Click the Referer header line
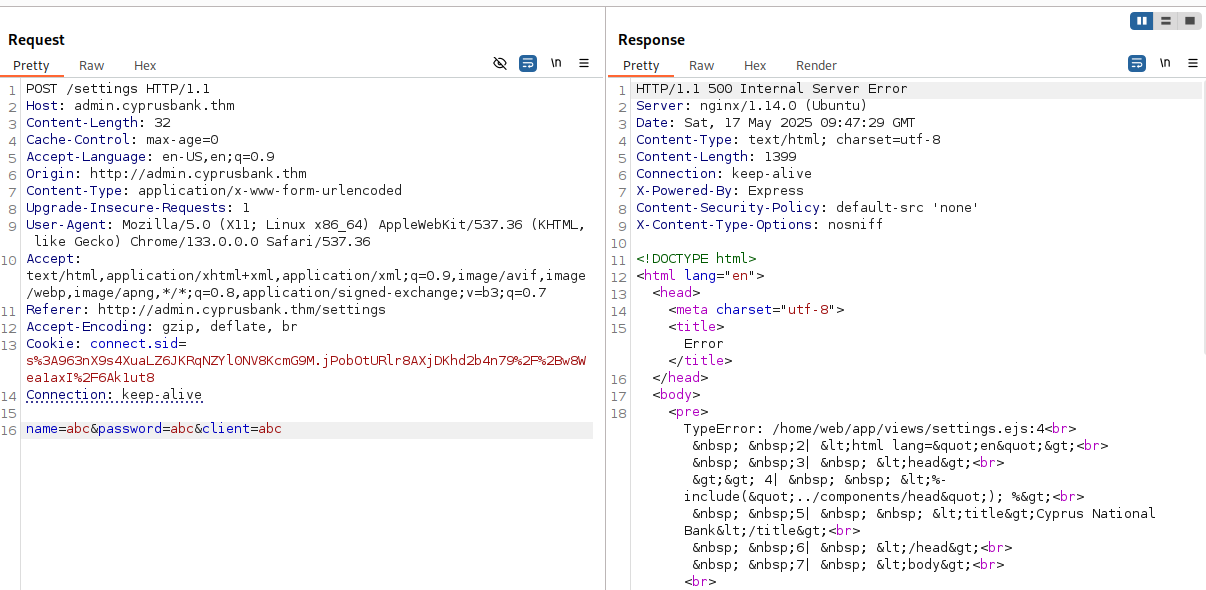Viewport: 1206px width, 590px height. [x=206, y=310]
